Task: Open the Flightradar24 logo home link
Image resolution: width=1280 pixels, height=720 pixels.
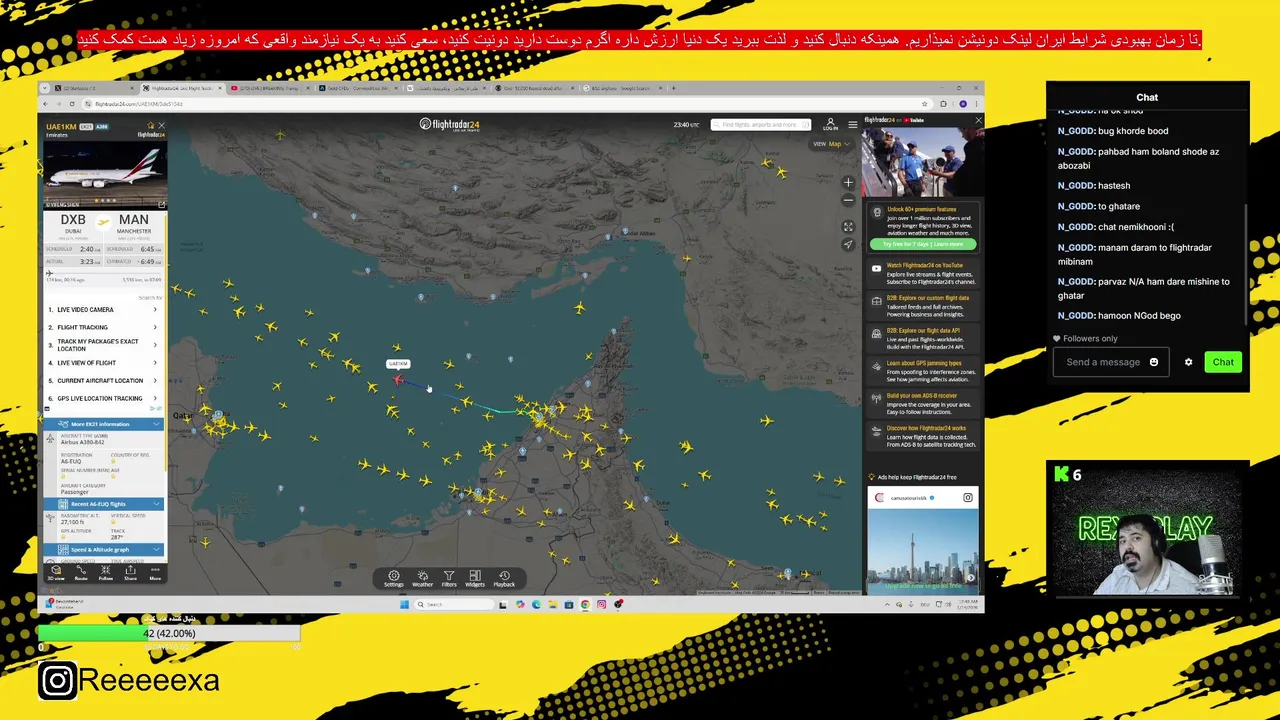Action: pyautogui.click(x=449, y=124)
